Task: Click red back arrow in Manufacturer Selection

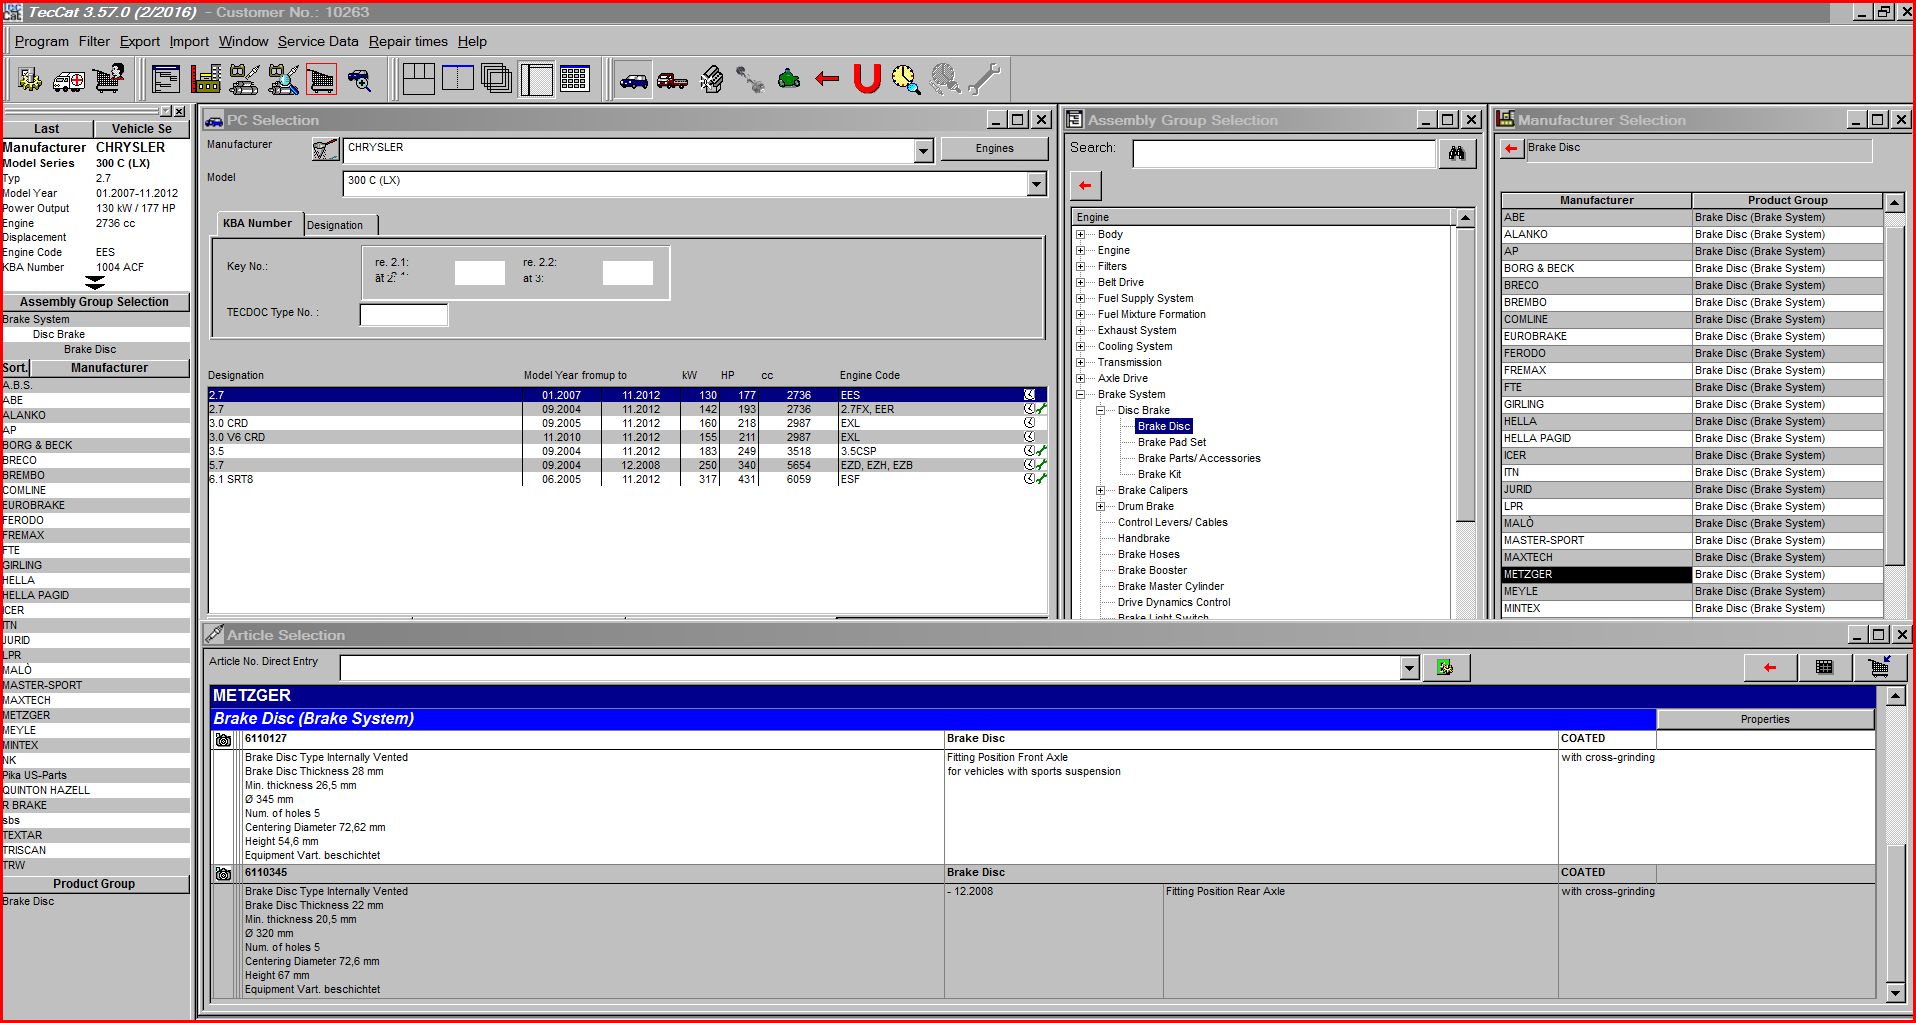Action: click(1511, 148)
